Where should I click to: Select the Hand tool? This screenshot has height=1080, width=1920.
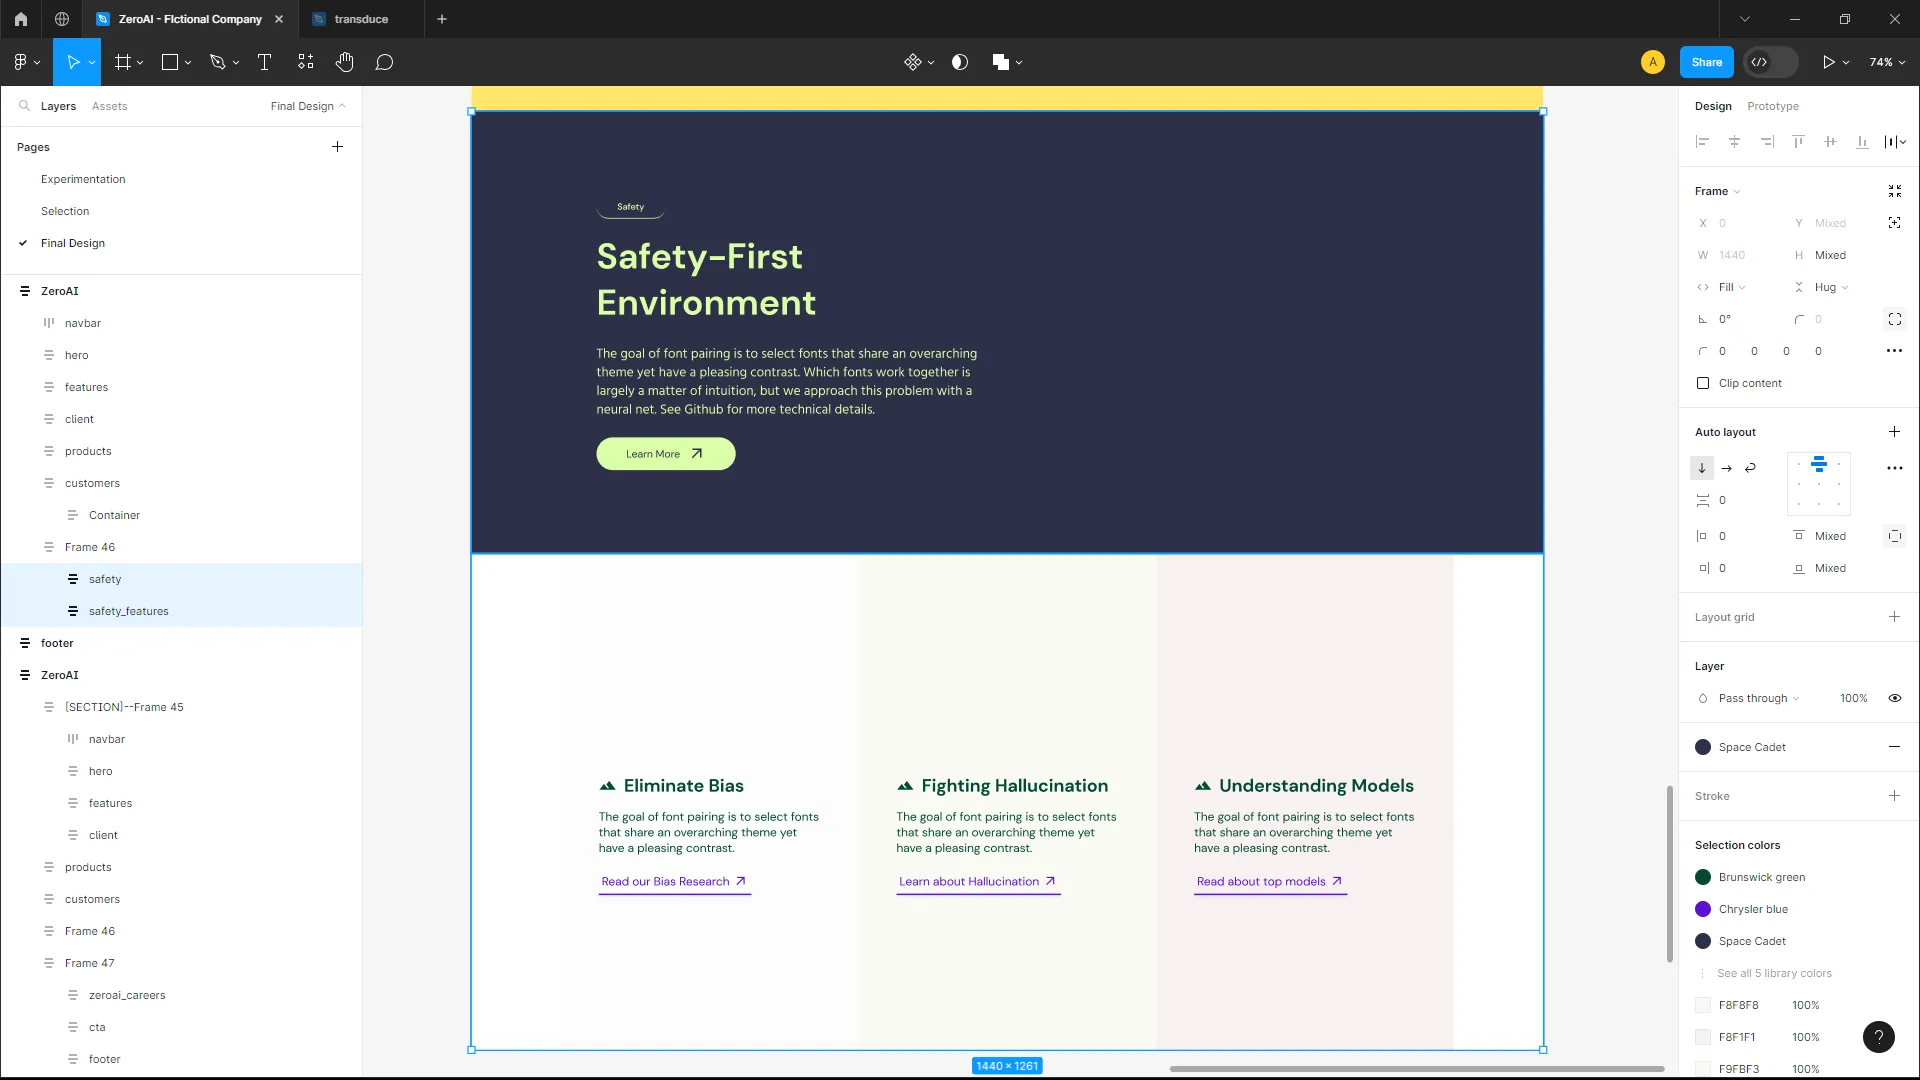click(x=344, y=62)
